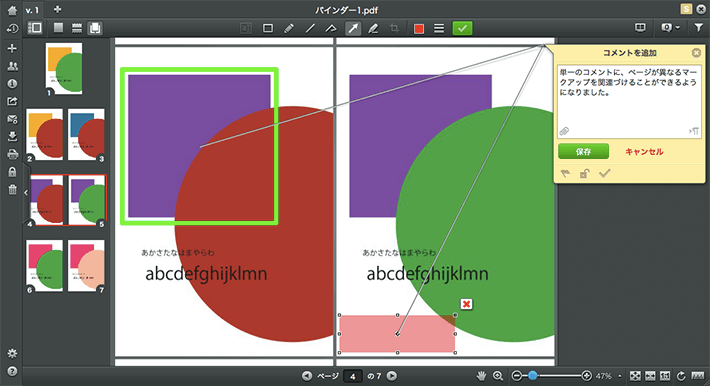
Task: Click the キャンセル link
Action: point(644,152)
